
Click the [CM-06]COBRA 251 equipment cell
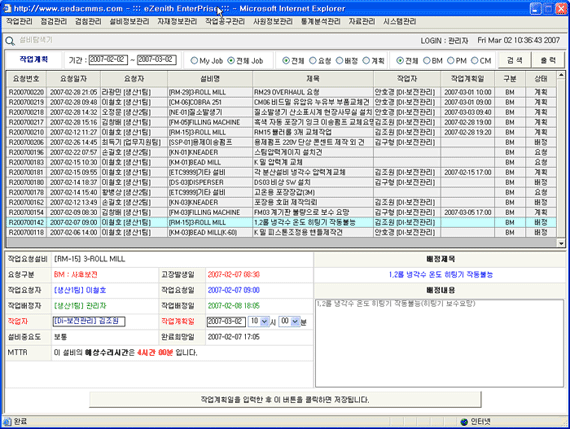(x=210, y=103)
